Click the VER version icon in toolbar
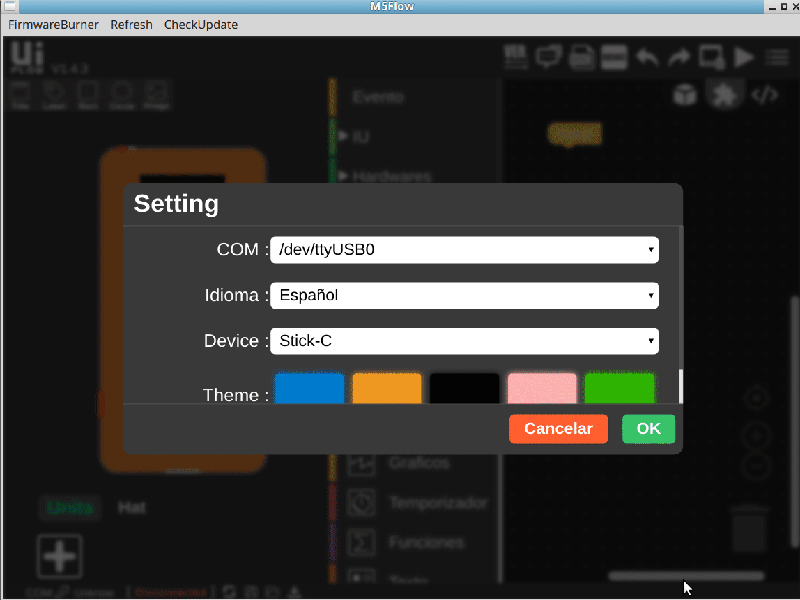Viewport: 800px width, 600px height. pyautogui.click(x=515, y=57)
